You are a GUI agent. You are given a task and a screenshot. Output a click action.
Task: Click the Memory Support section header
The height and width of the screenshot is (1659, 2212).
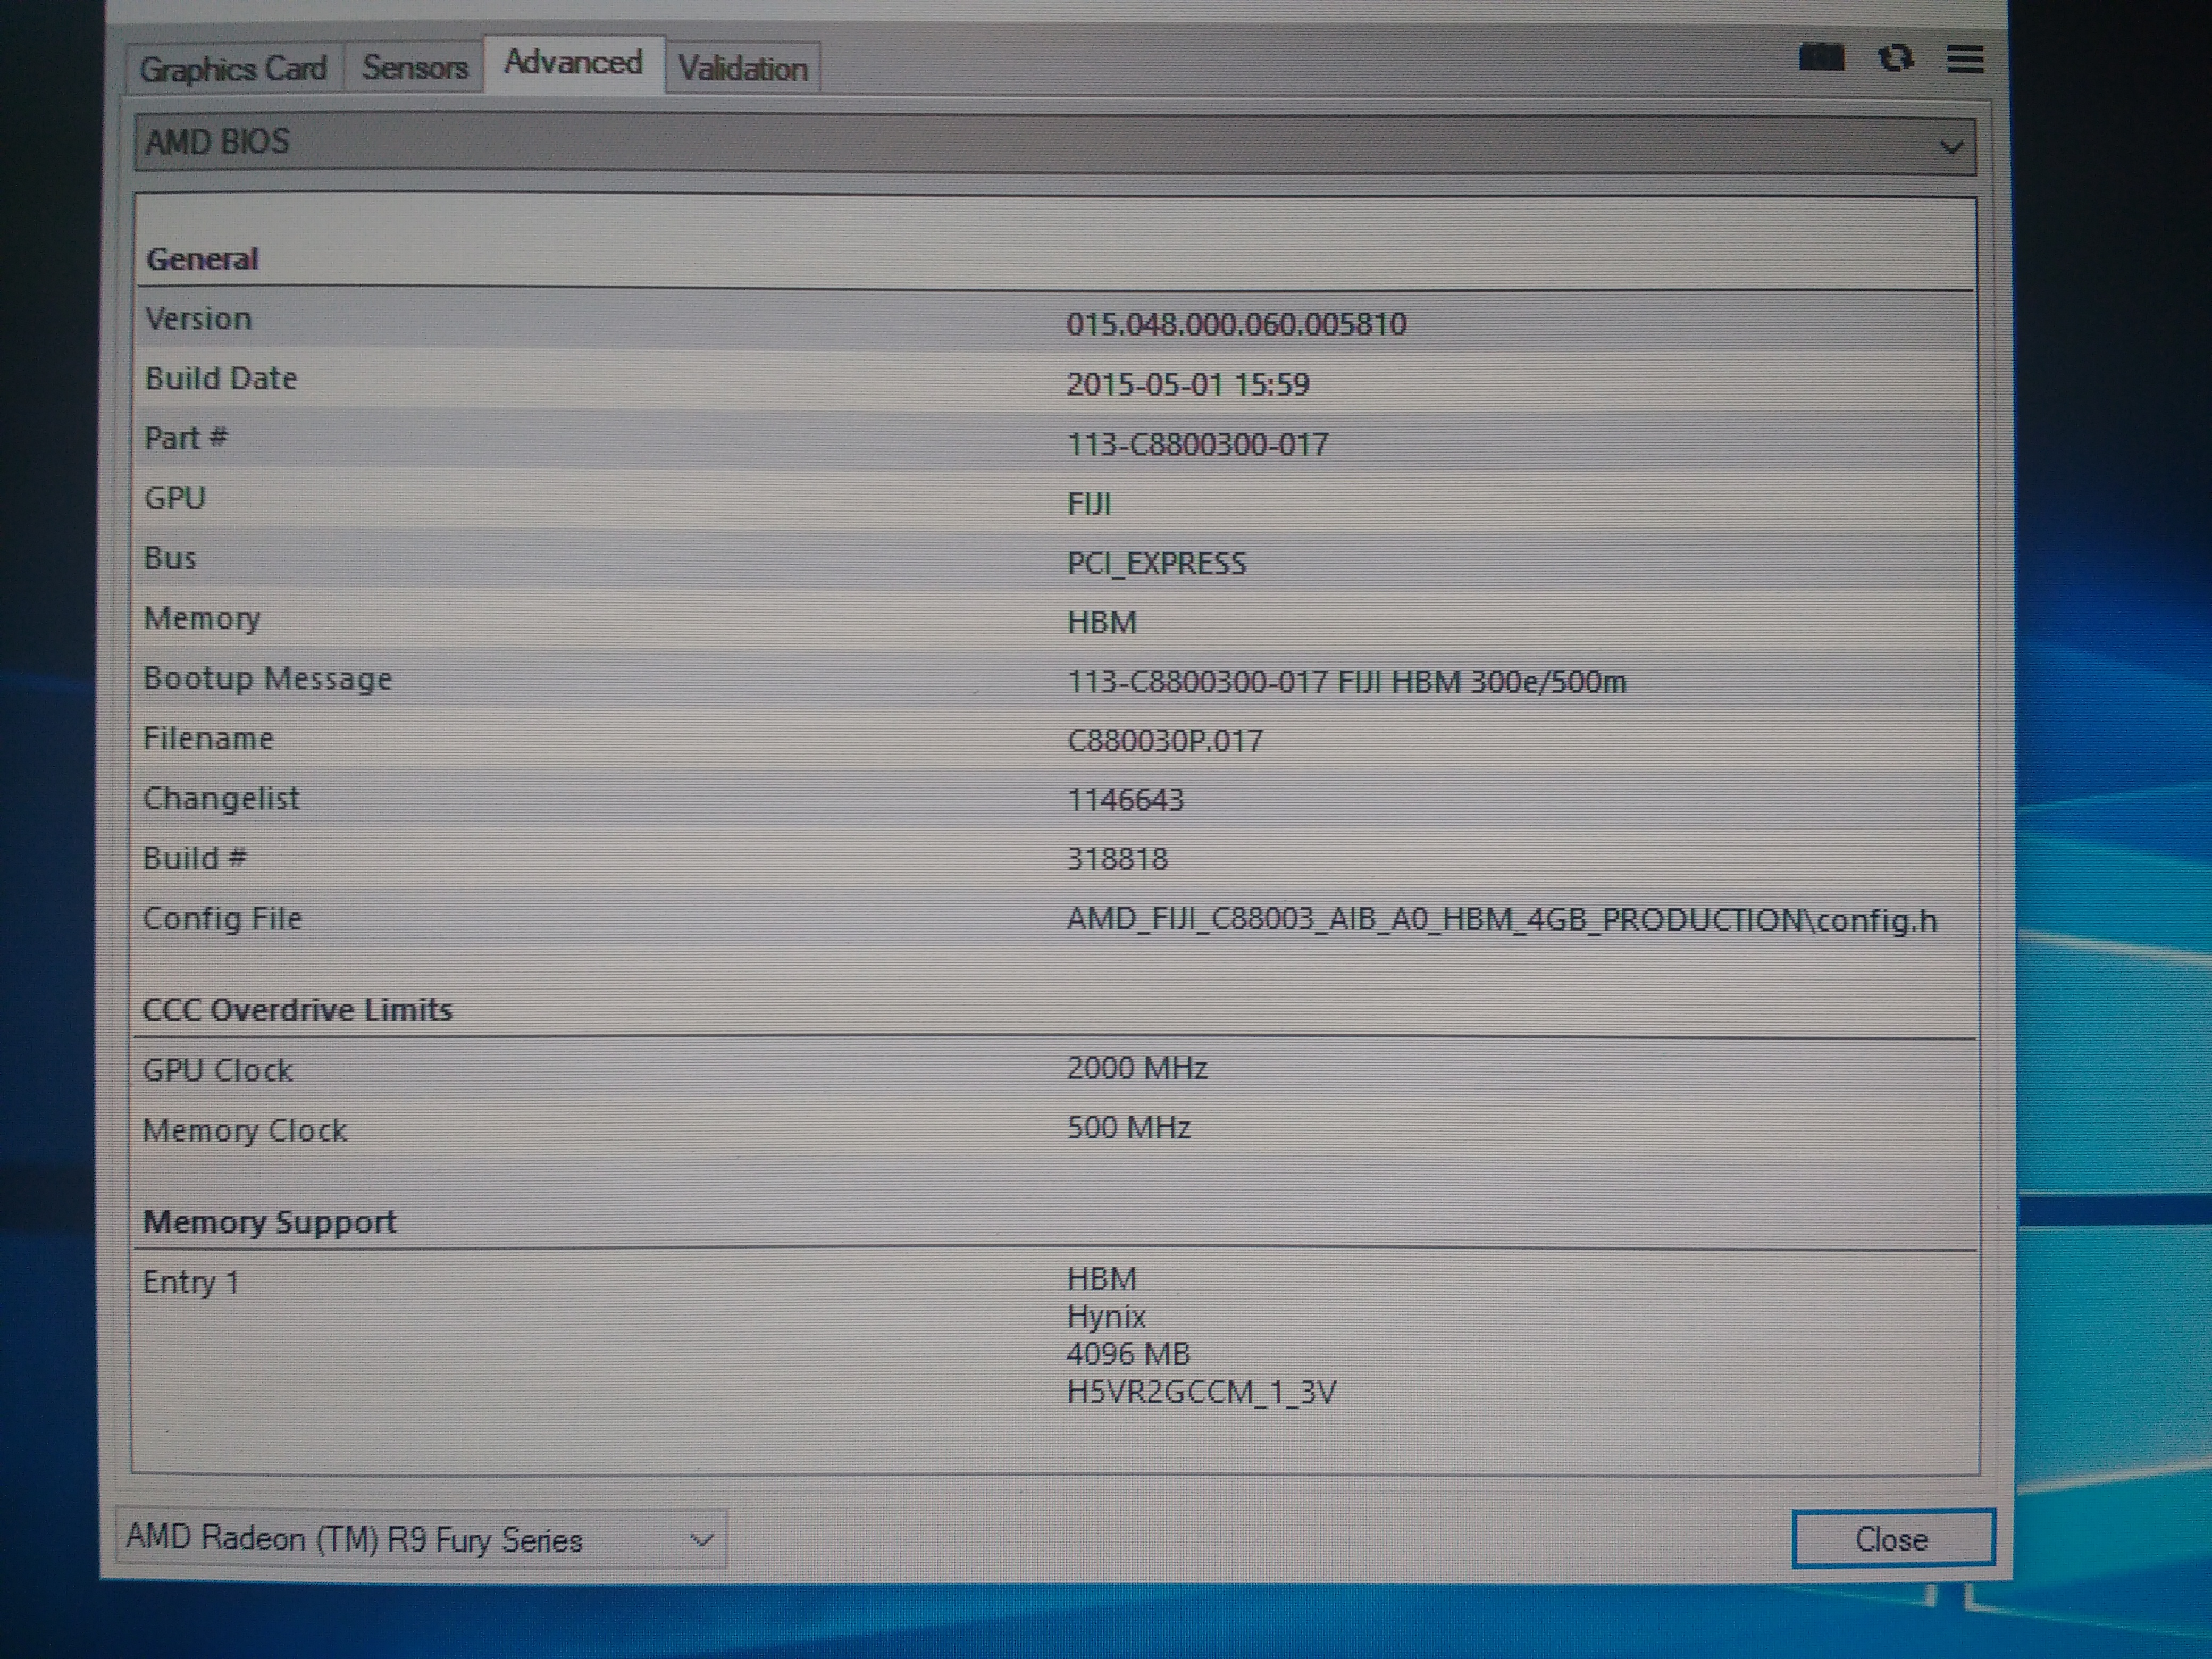[270, 1222]
